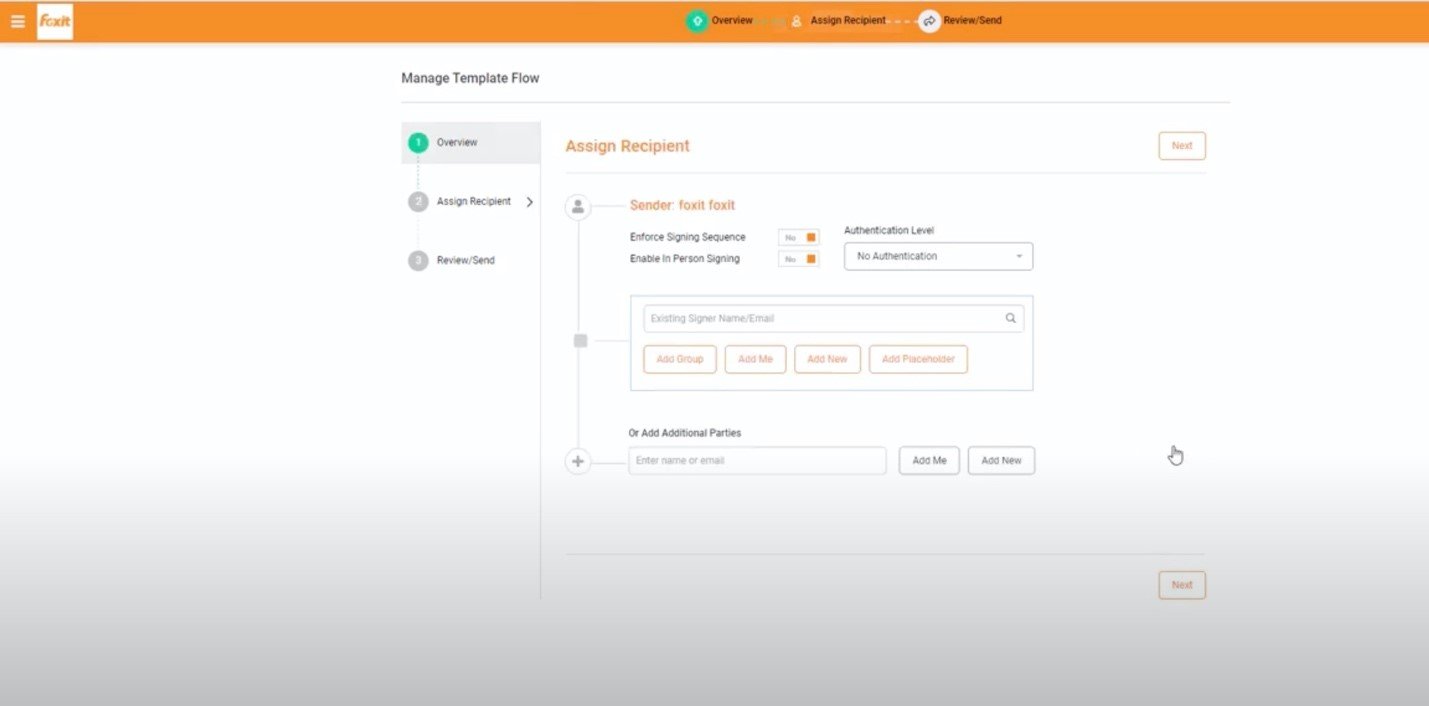
Task: Click the Manage Template Flow title
Action: click(470, 78)
